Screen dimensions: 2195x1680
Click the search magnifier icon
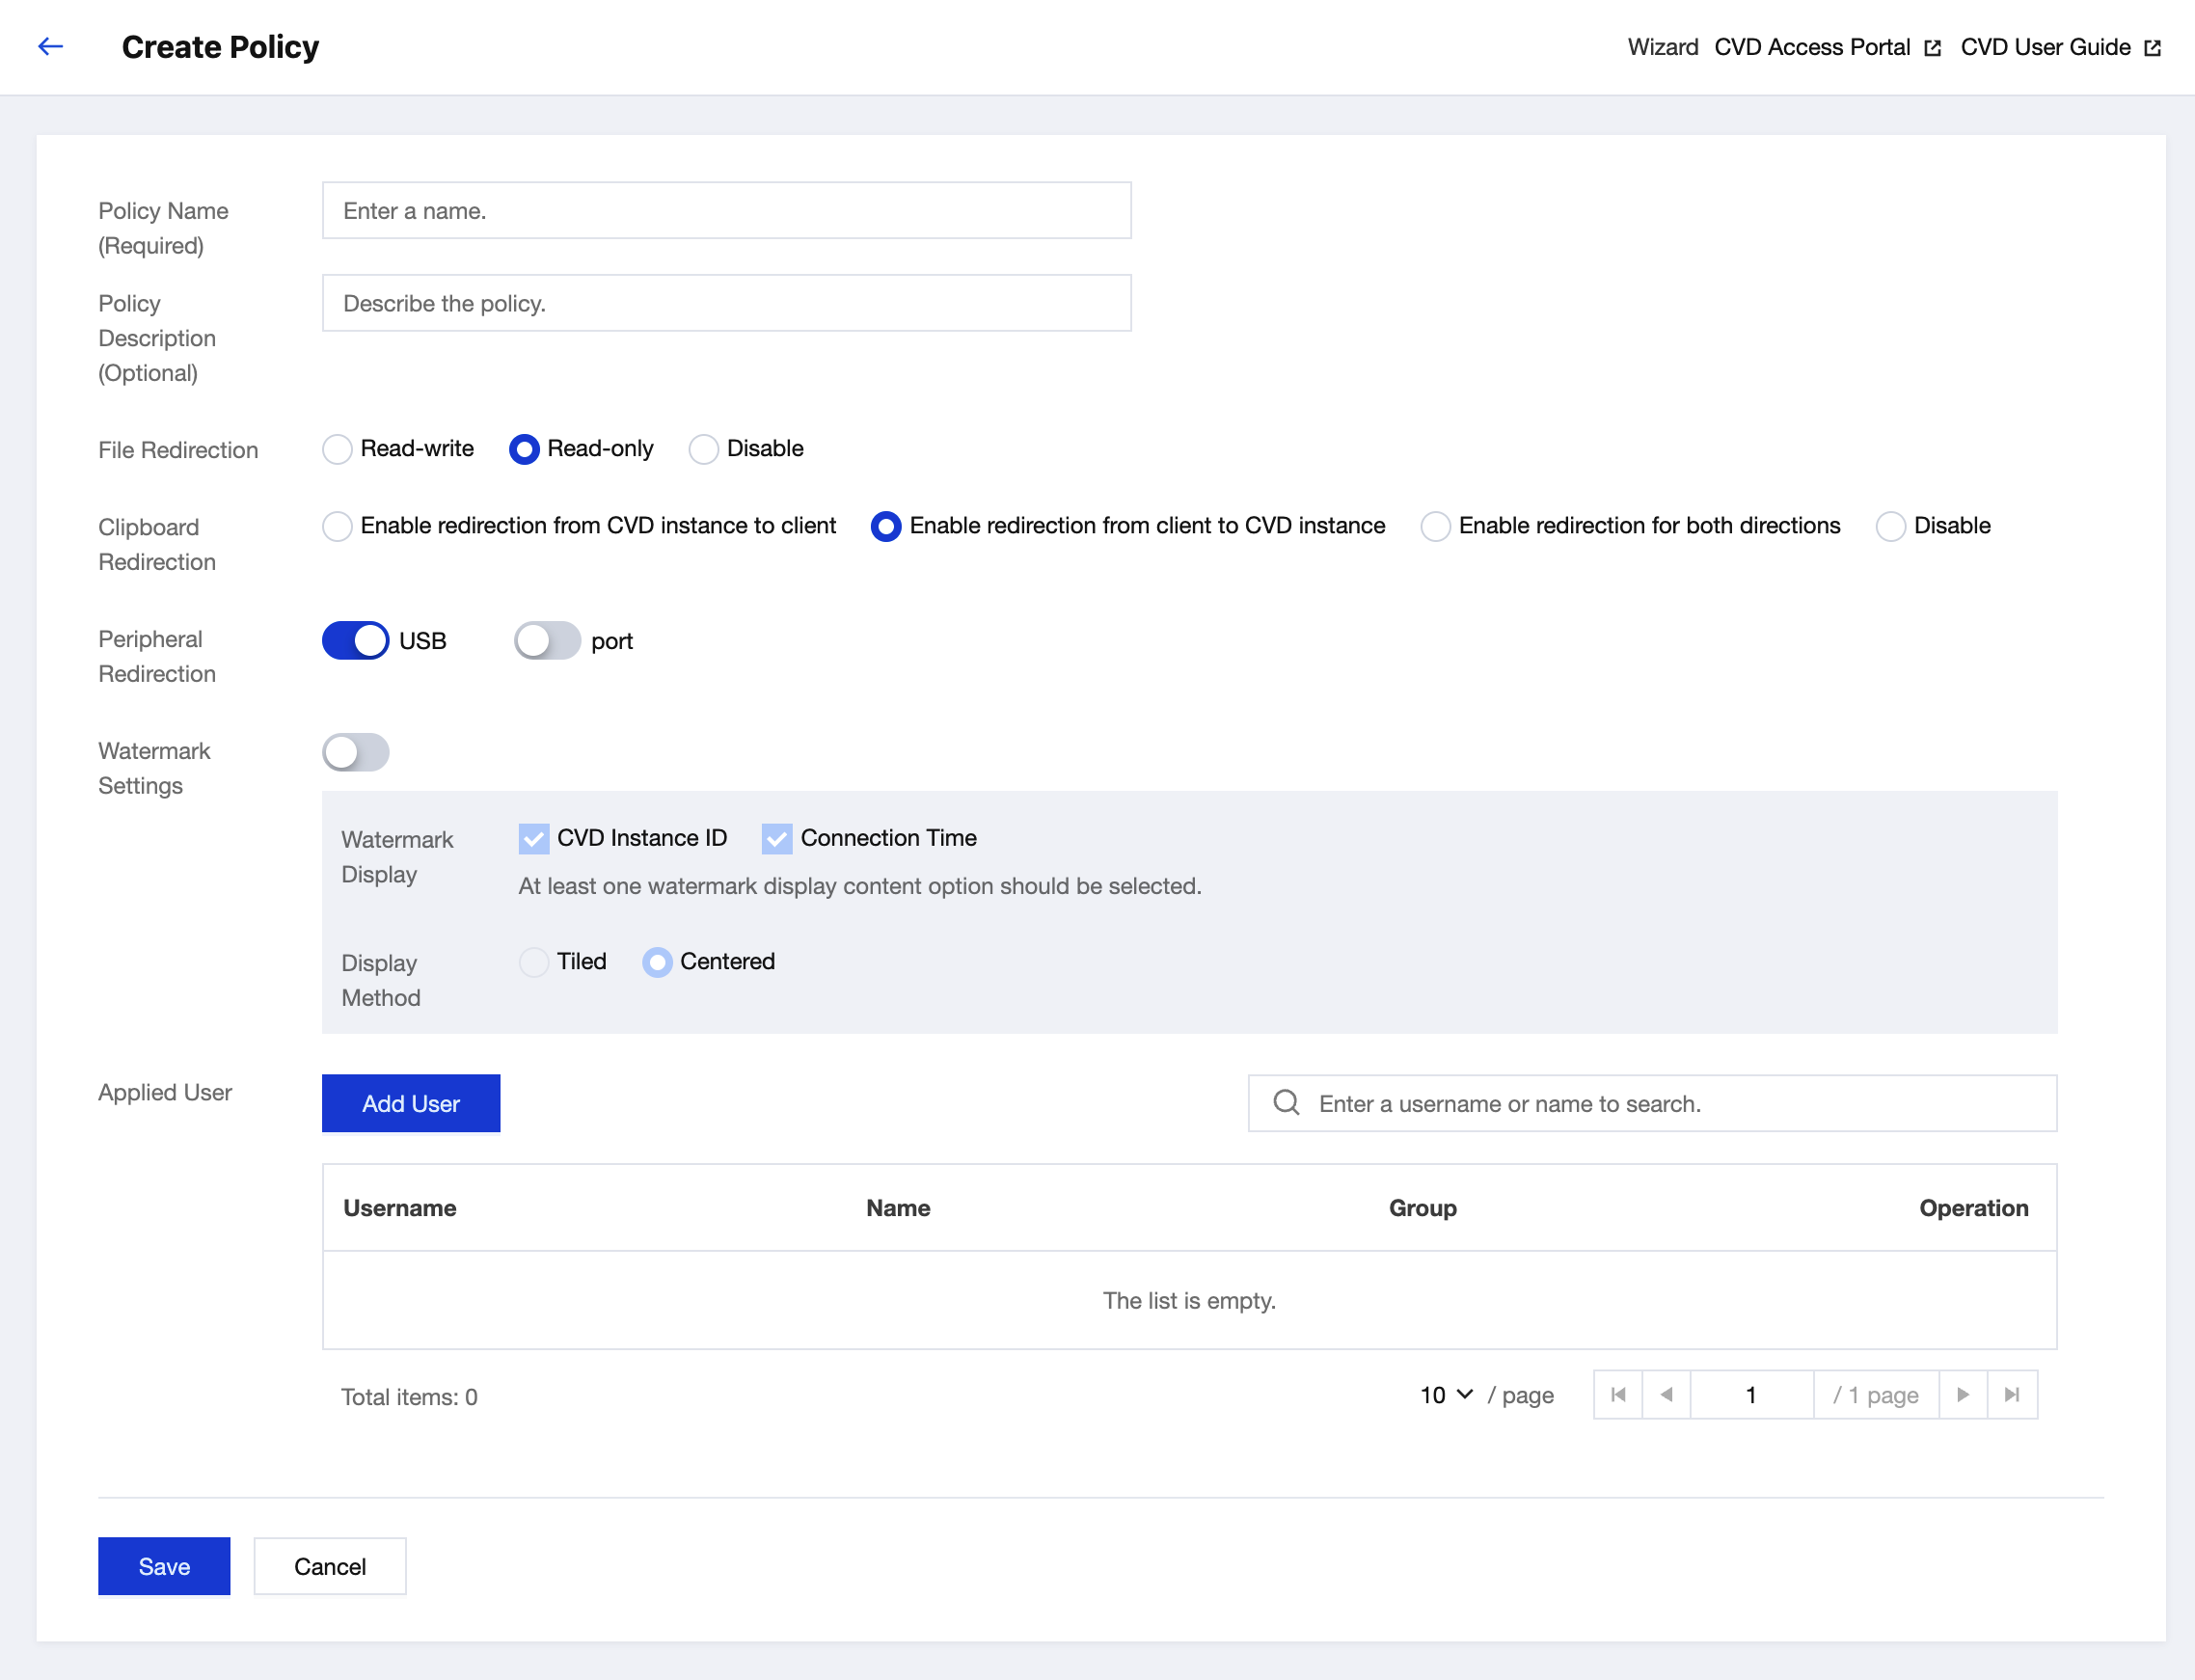(1286, 1103)
